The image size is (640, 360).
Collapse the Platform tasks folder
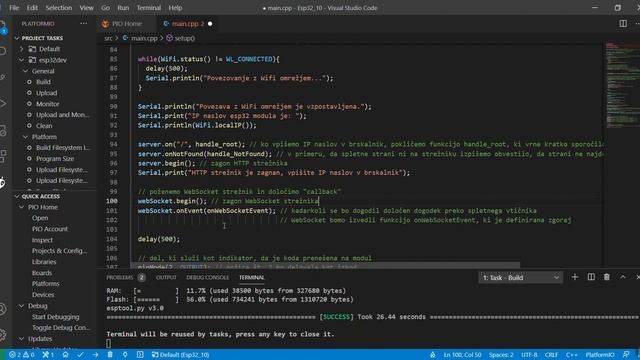click(26, 137)
